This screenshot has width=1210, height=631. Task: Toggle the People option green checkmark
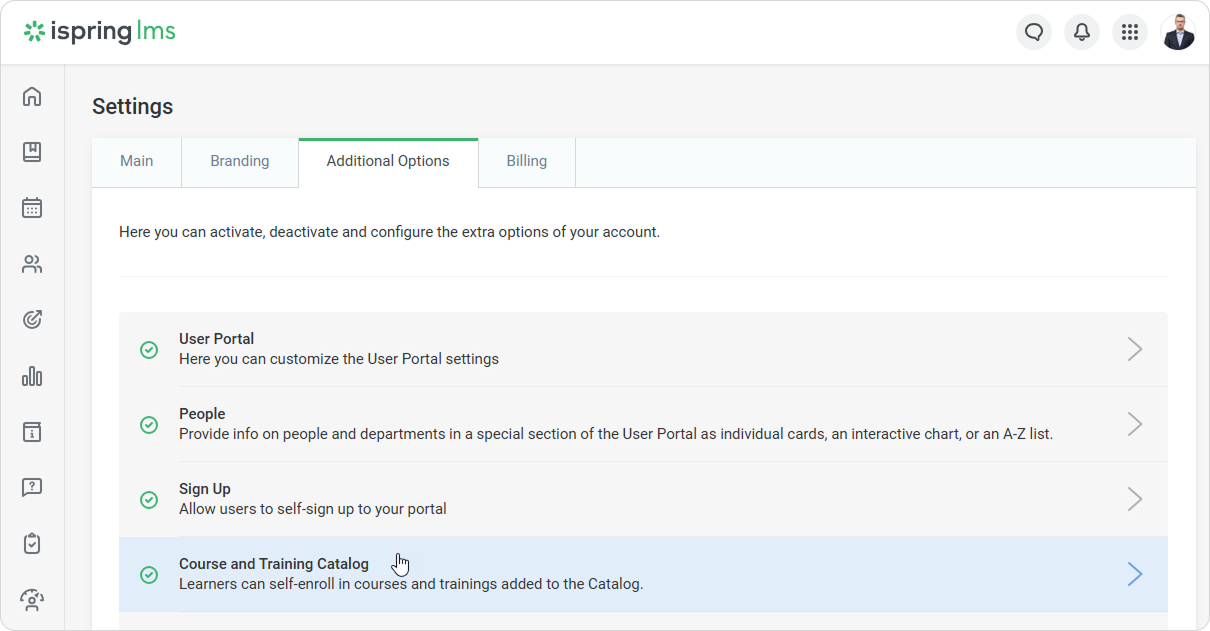coord(149,424)
